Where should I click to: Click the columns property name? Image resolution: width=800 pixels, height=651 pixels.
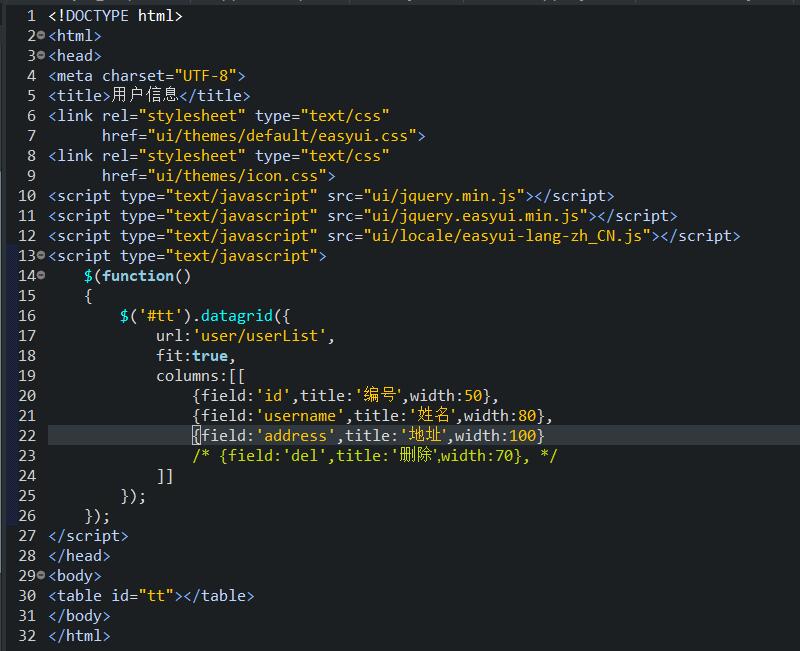187,376
